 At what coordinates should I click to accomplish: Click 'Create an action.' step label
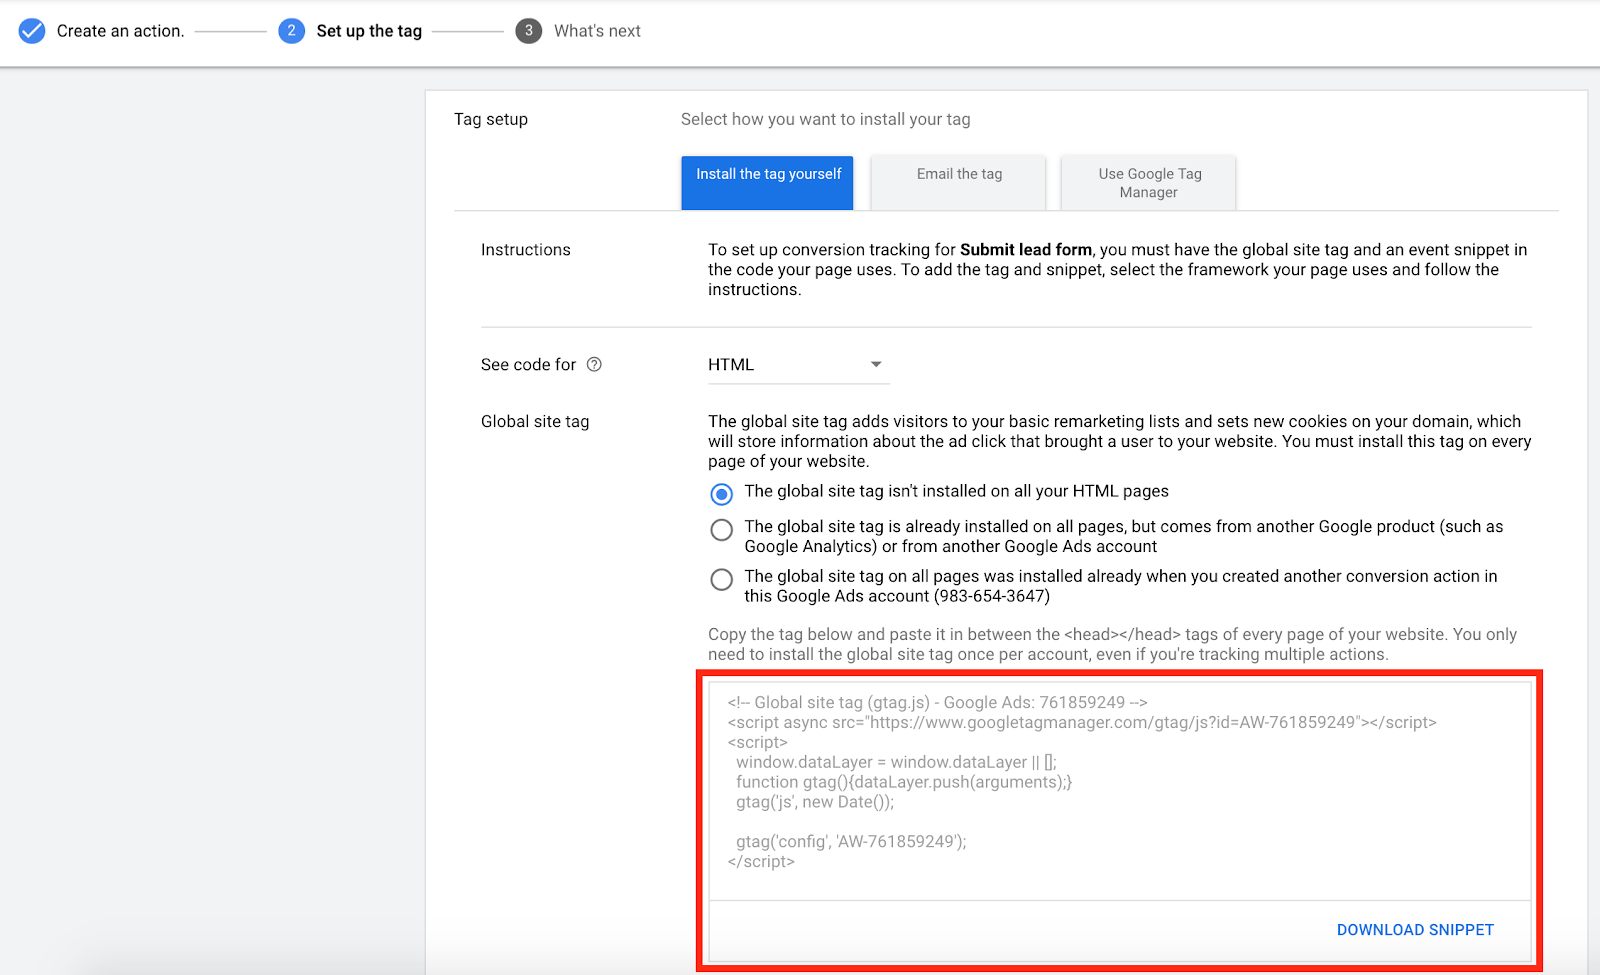pyautogui.click(x=121, y=31)
